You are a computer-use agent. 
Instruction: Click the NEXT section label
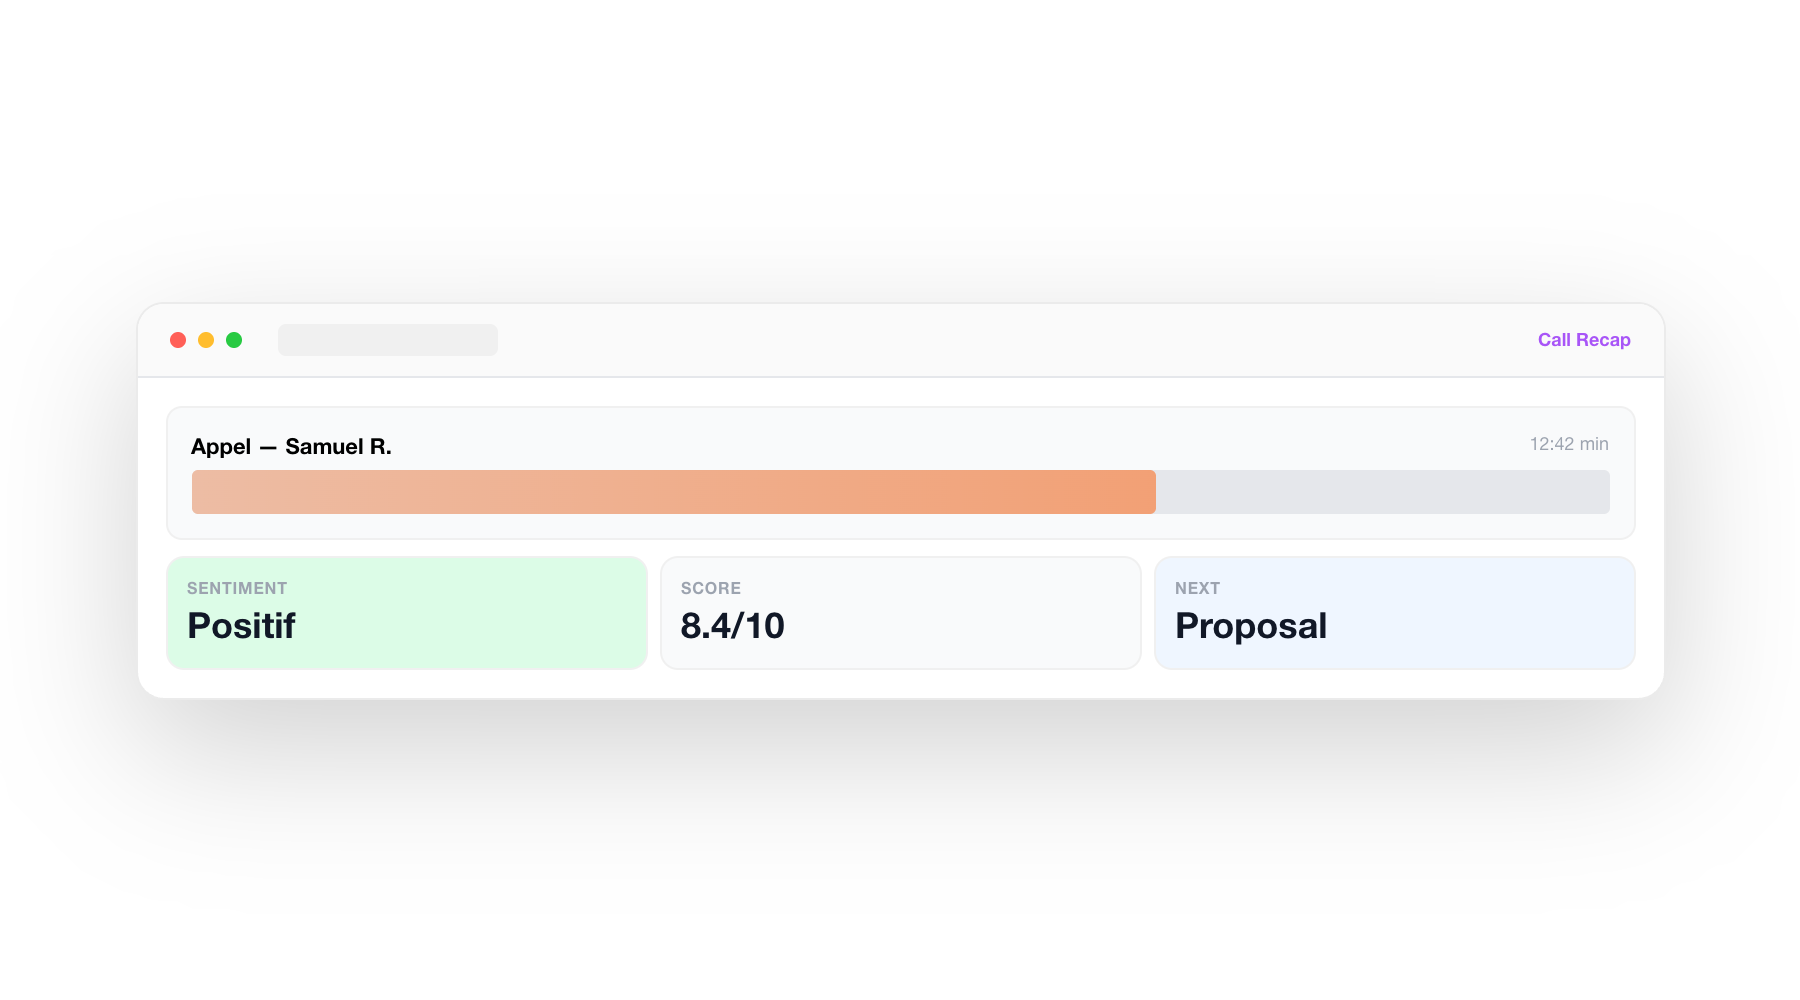[1197, 588]
